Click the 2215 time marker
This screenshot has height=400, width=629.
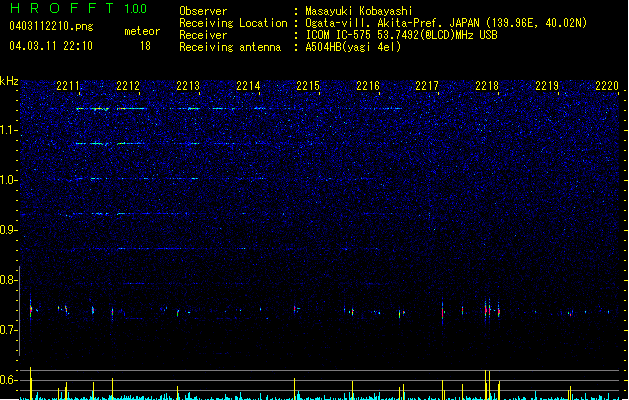308,86
